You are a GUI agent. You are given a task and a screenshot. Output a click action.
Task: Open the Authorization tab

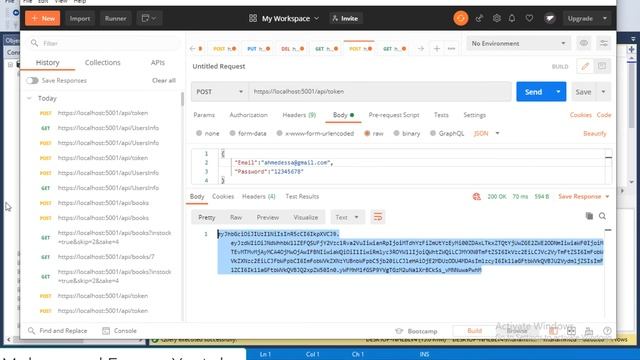(249, 115)
